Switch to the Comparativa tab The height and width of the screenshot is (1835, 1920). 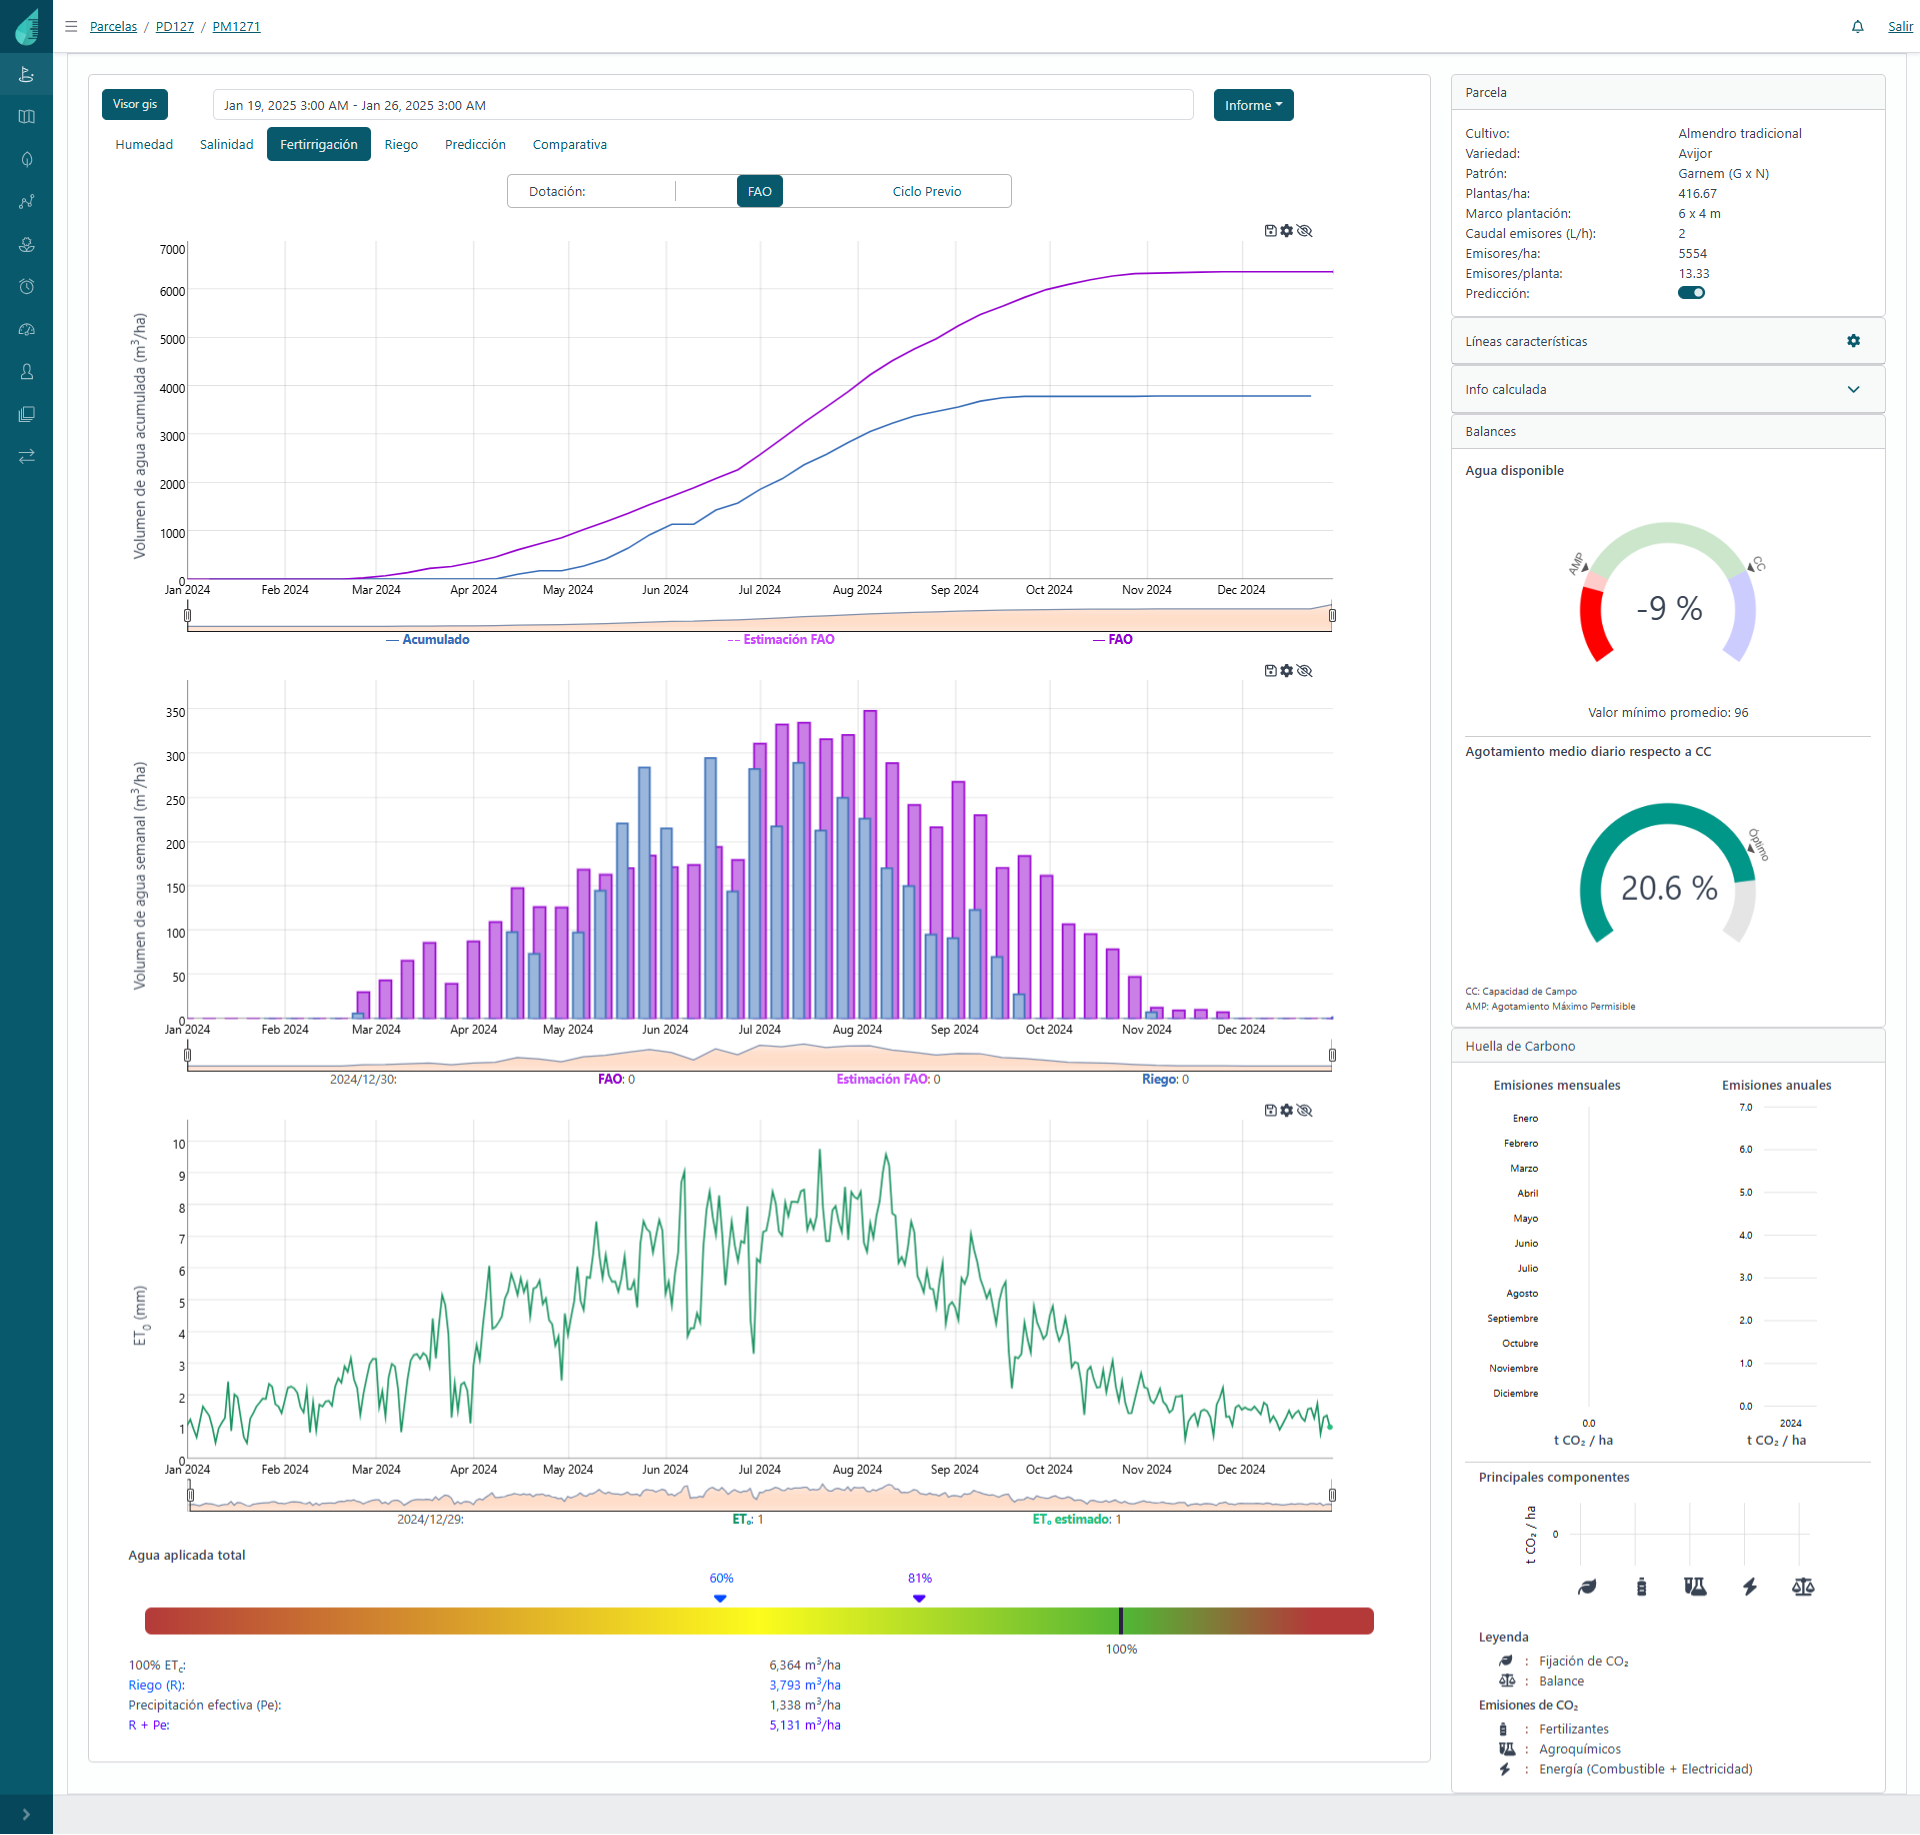coord(569,145)
